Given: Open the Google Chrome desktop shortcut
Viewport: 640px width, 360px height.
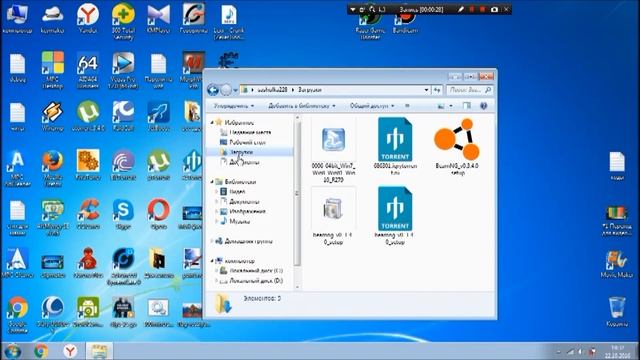Looking at the screenshot, I should click(17, 315).
